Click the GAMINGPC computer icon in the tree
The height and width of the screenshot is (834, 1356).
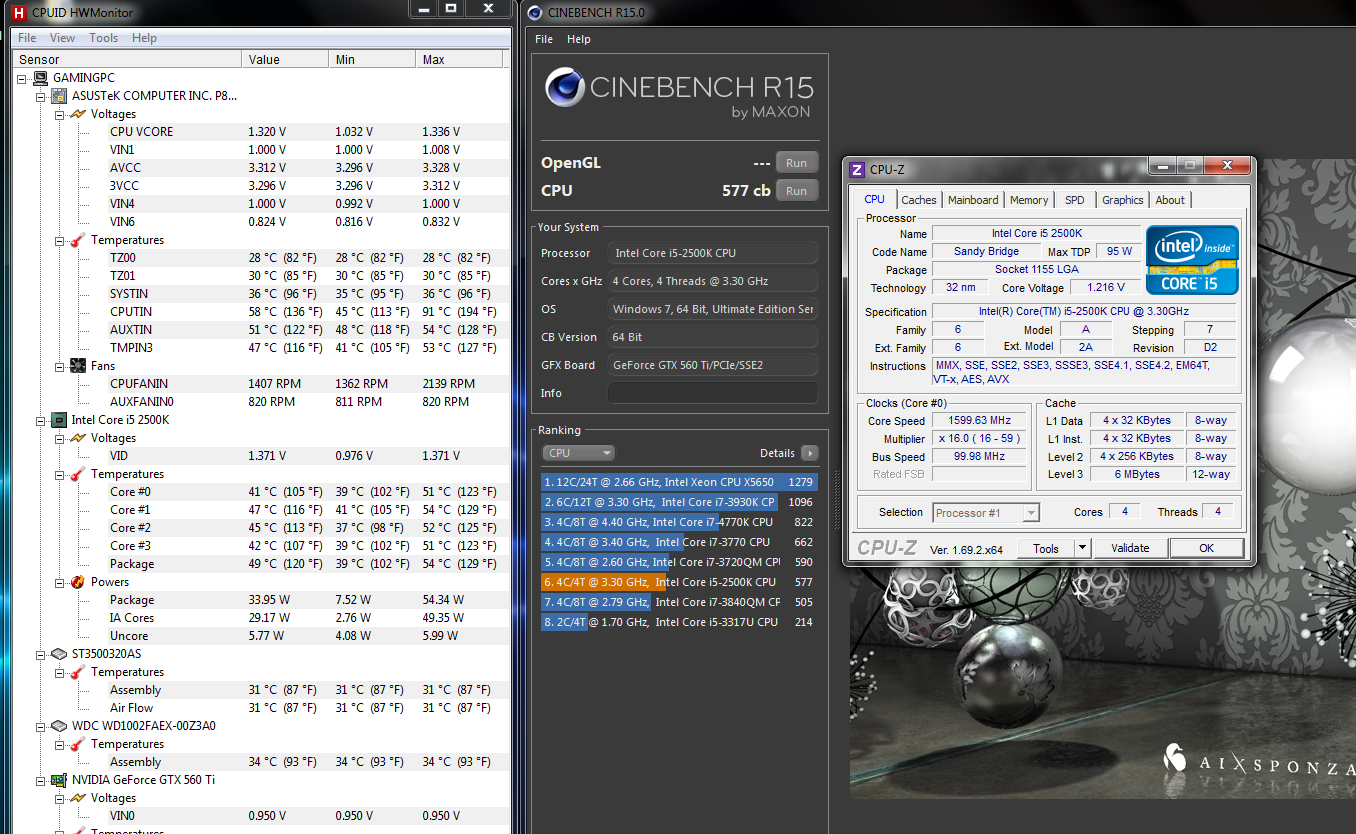tap(40, 78)
